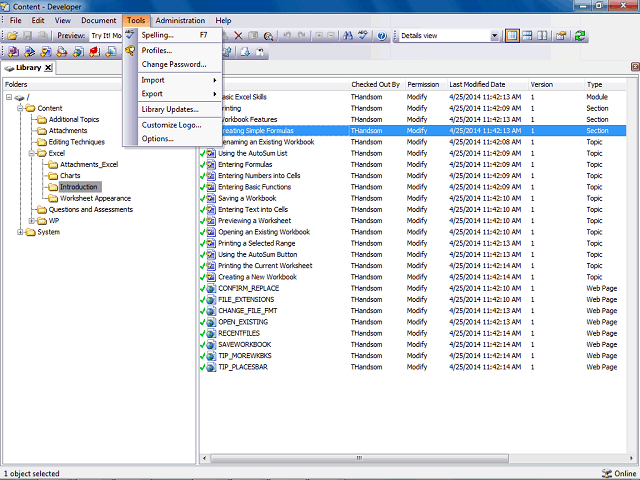640x480 pixels.
Task: Switch to the Library tab
Action: [x=28, y=68]
